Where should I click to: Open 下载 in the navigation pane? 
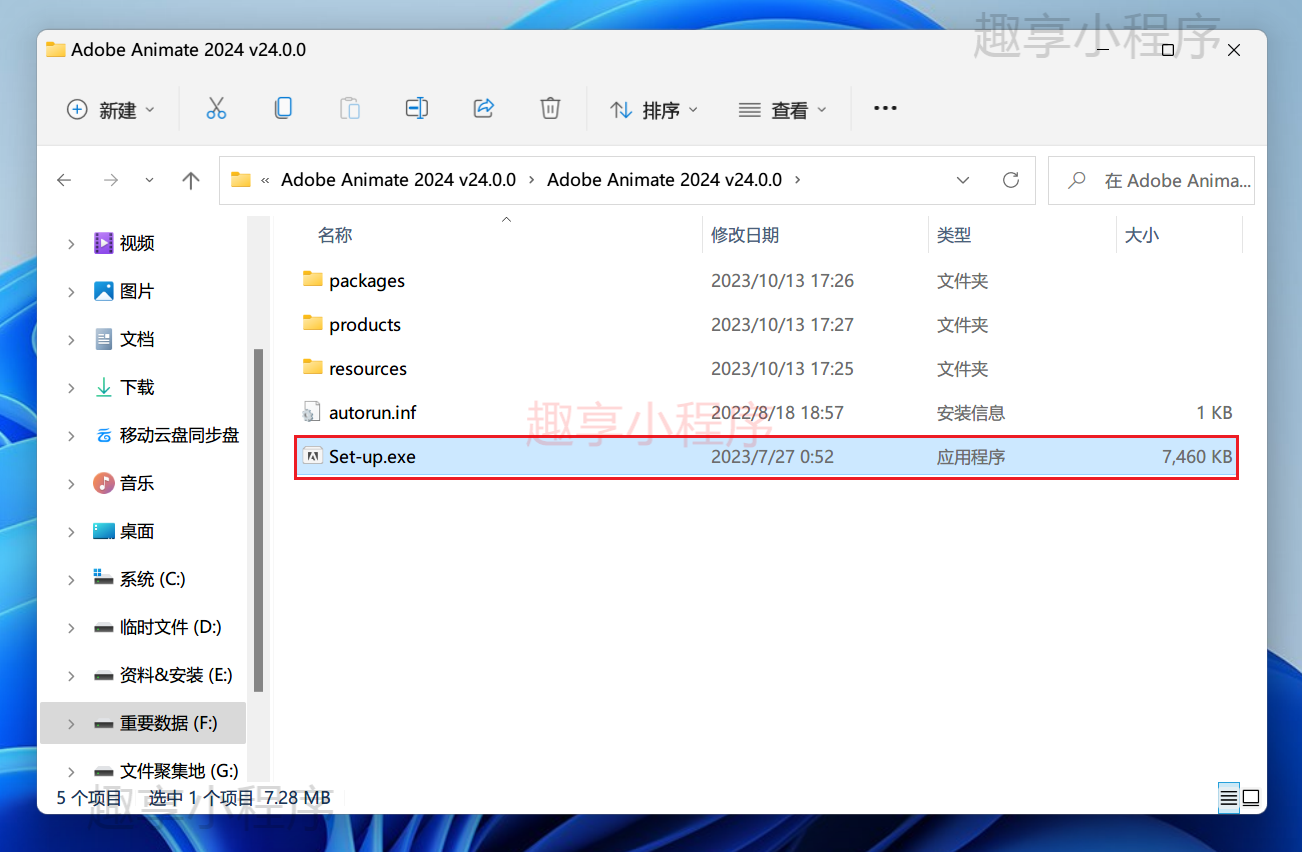pyautogui.click(x=137, y=387)
